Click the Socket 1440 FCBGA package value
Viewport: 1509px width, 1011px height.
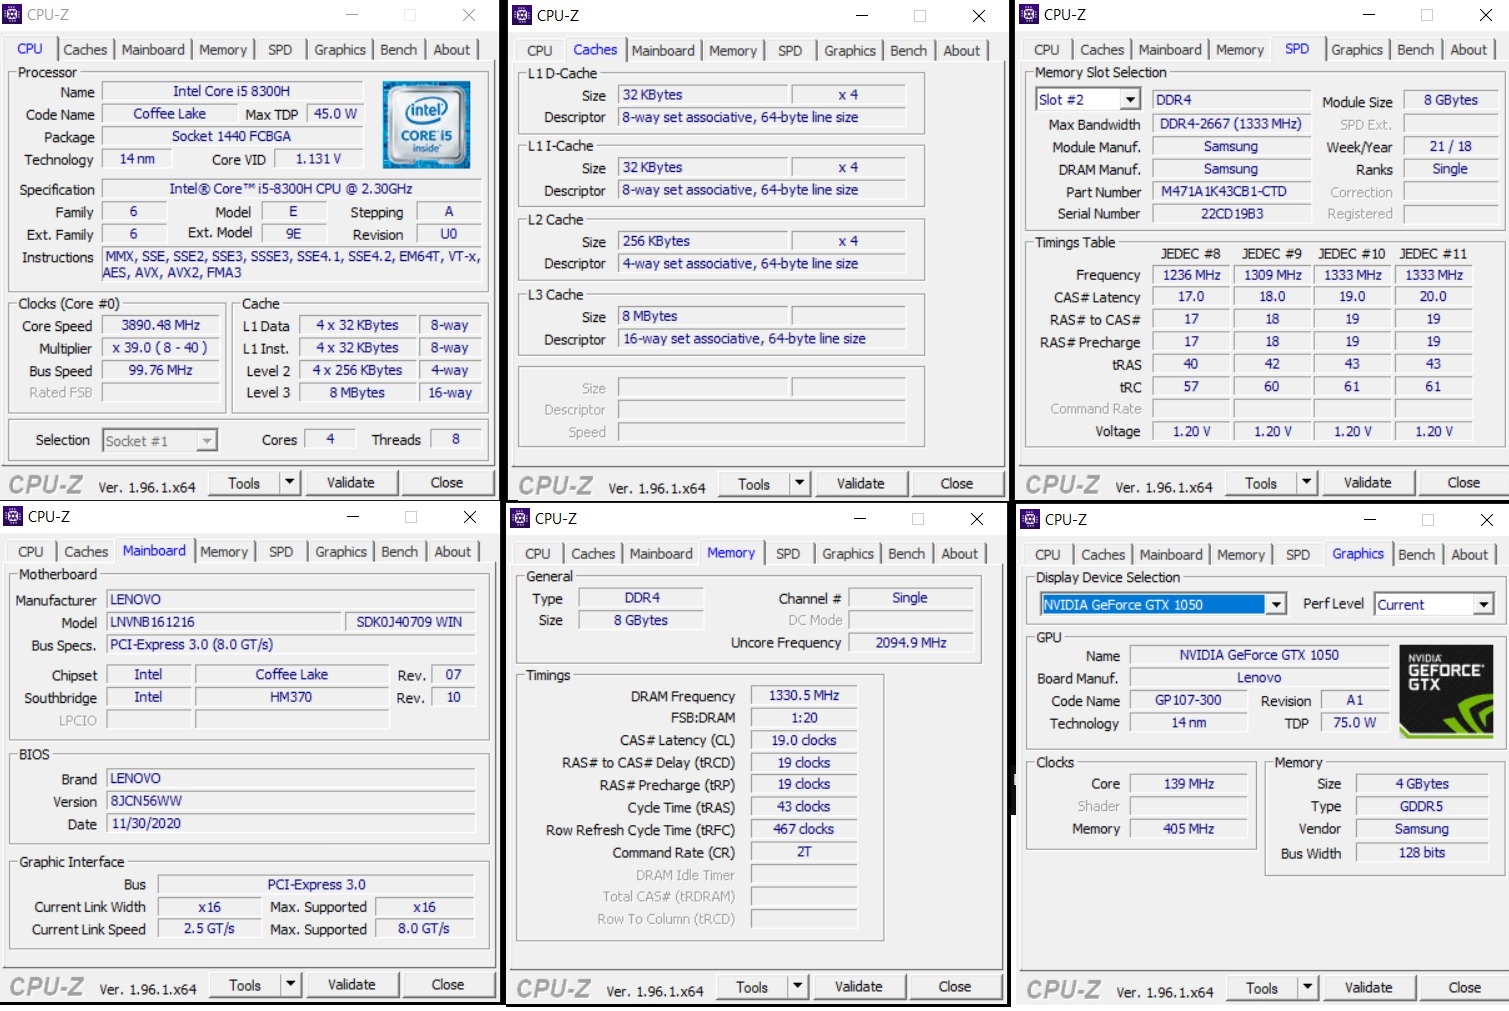[x=231, y=136]
